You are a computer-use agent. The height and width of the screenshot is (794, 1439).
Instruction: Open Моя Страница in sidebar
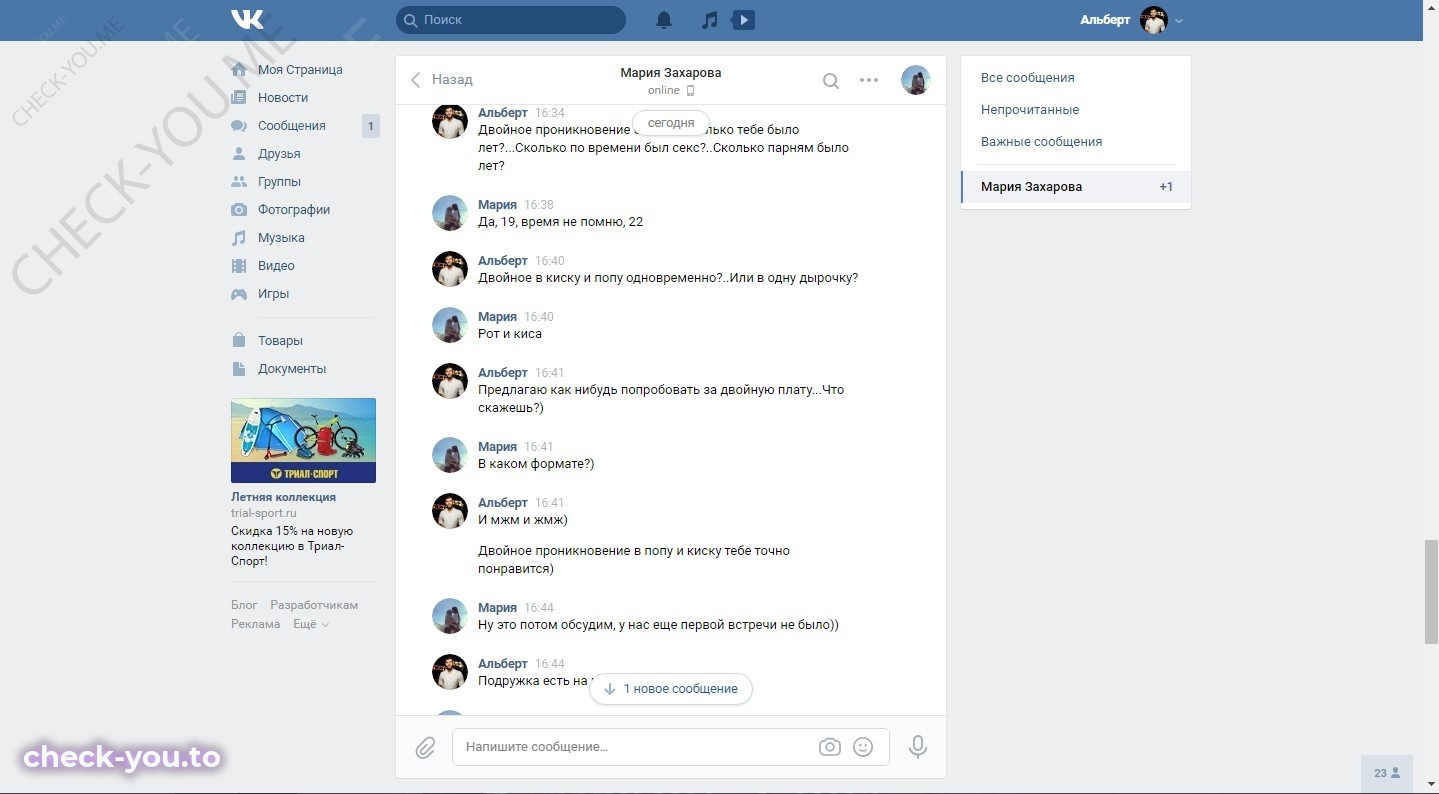tap(300, 70)
